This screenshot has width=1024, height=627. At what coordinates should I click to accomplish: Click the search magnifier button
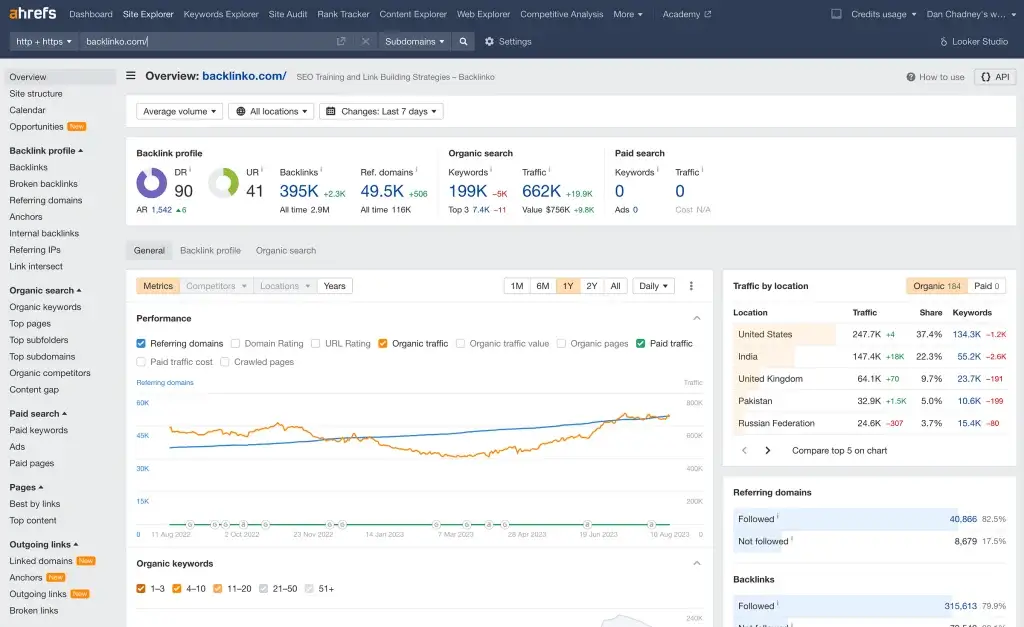point(463,42)
